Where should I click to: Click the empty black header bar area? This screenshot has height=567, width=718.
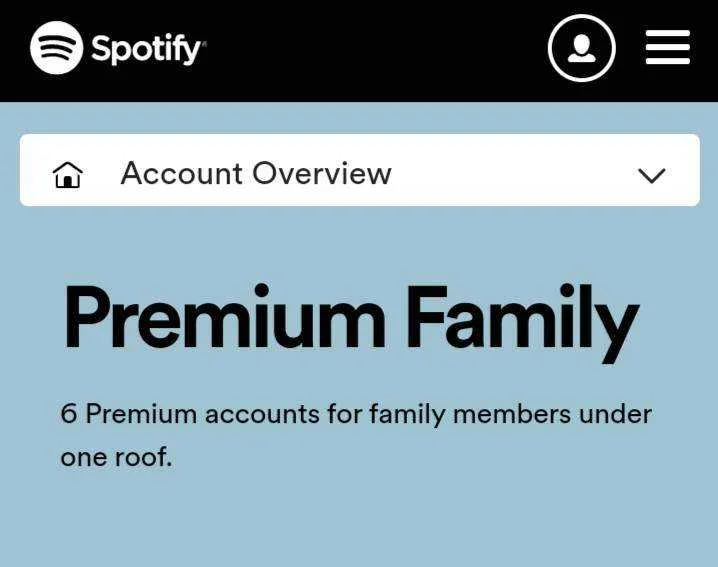pyautogui.click(x=375, y=49)
